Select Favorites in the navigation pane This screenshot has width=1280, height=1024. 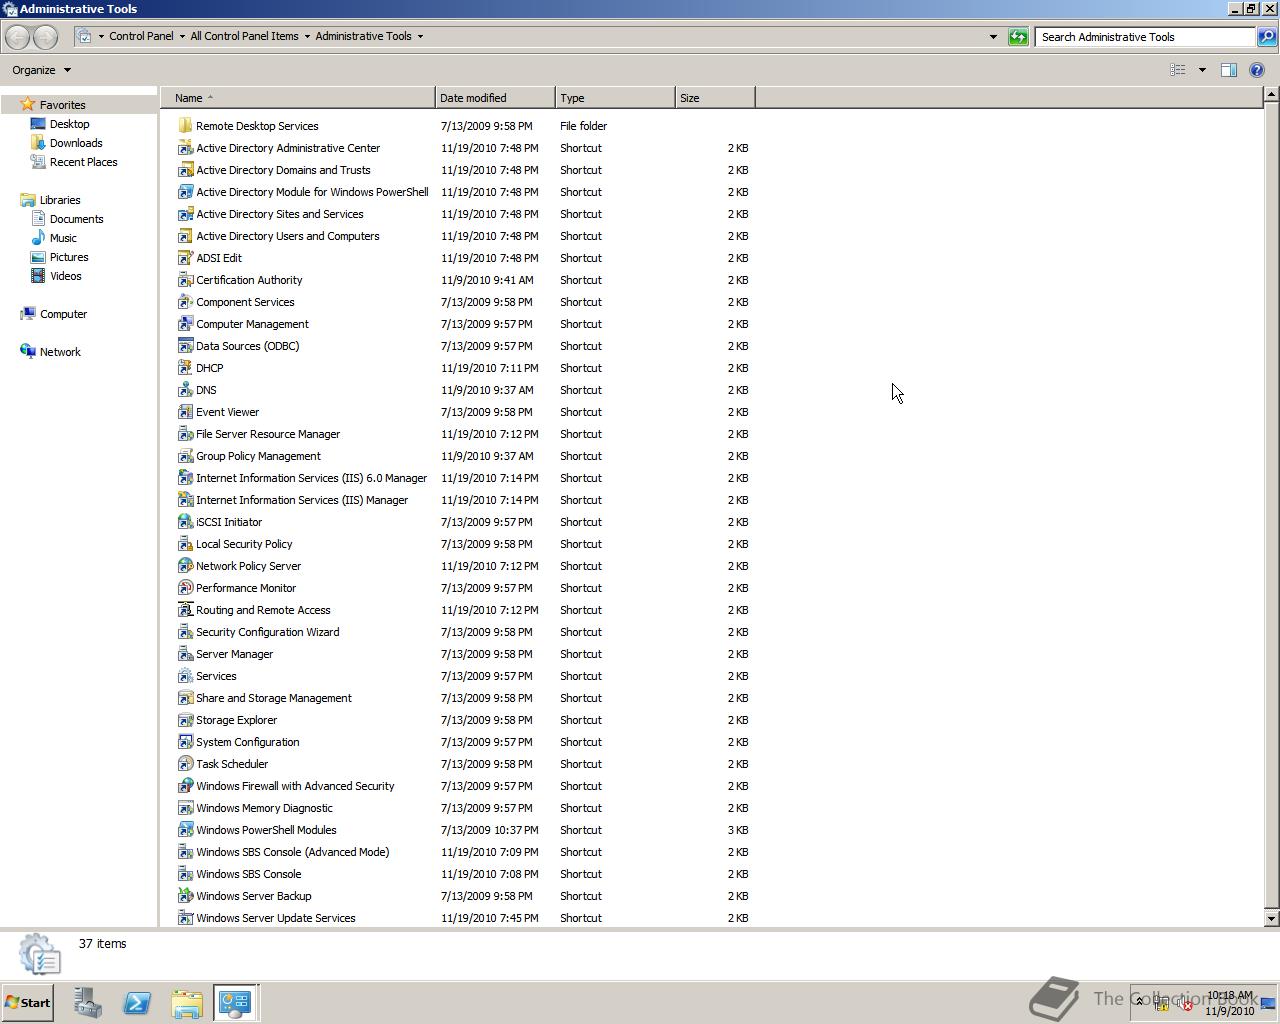pos(62,105)
